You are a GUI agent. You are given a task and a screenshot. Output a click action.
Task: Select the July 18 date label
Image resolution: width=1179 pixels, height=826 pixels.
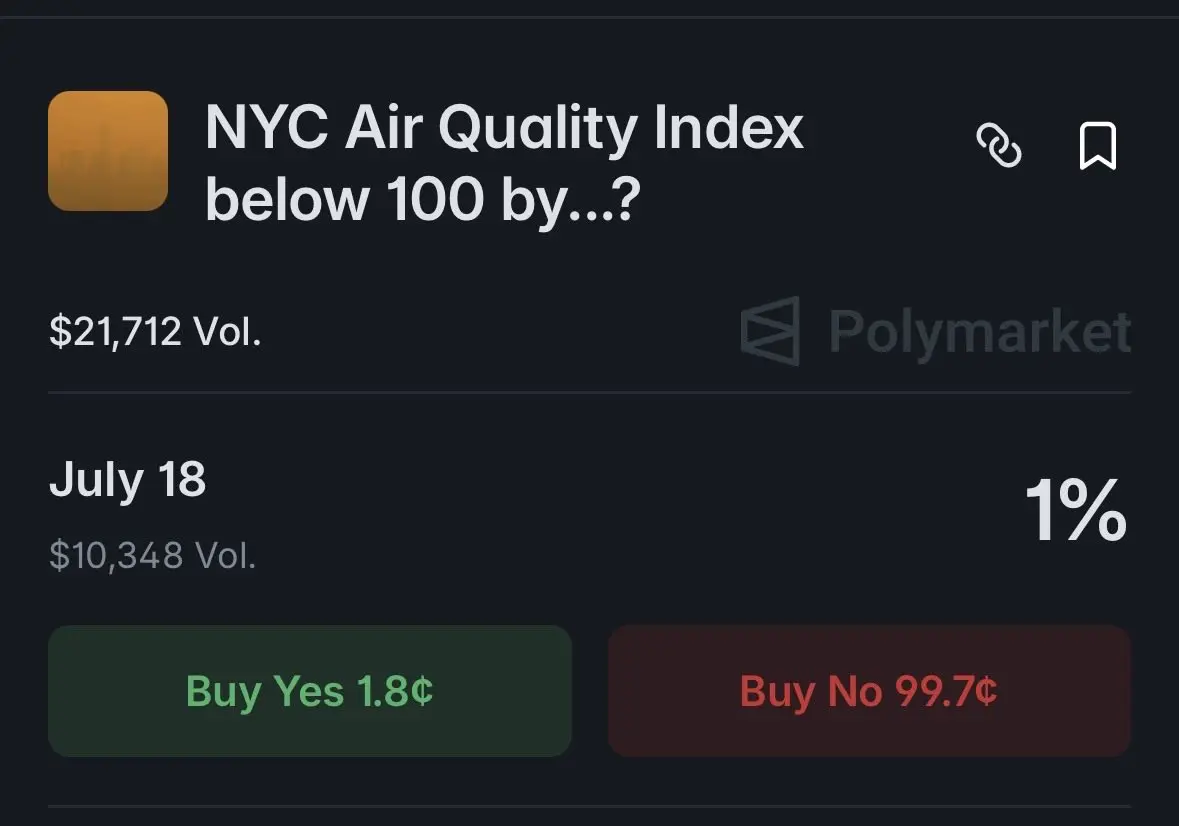pyautogui.click(x=127, y=480)
